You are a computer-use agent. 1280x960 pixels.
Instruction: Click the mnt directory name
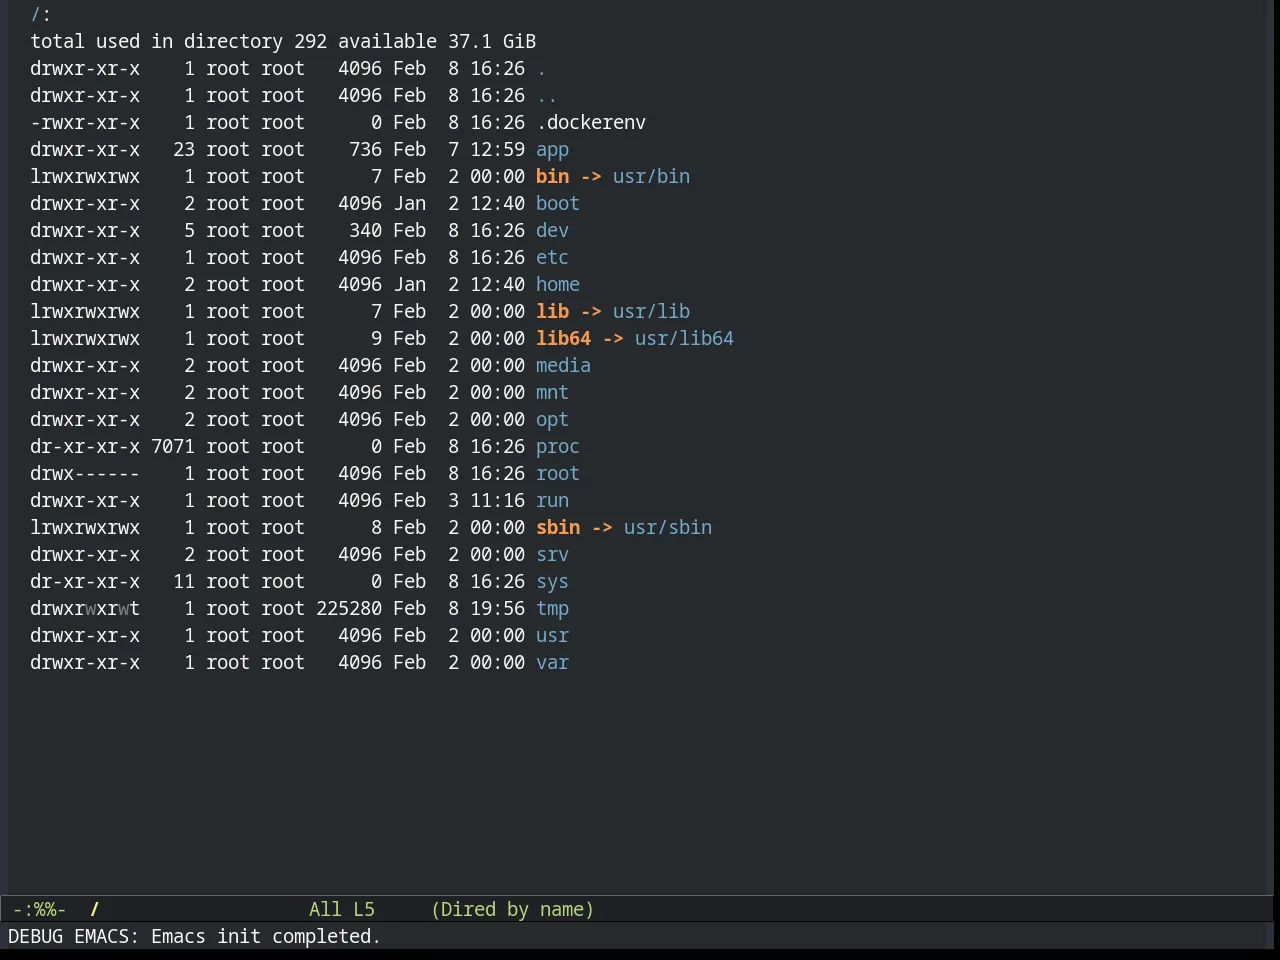pos(552,393)
